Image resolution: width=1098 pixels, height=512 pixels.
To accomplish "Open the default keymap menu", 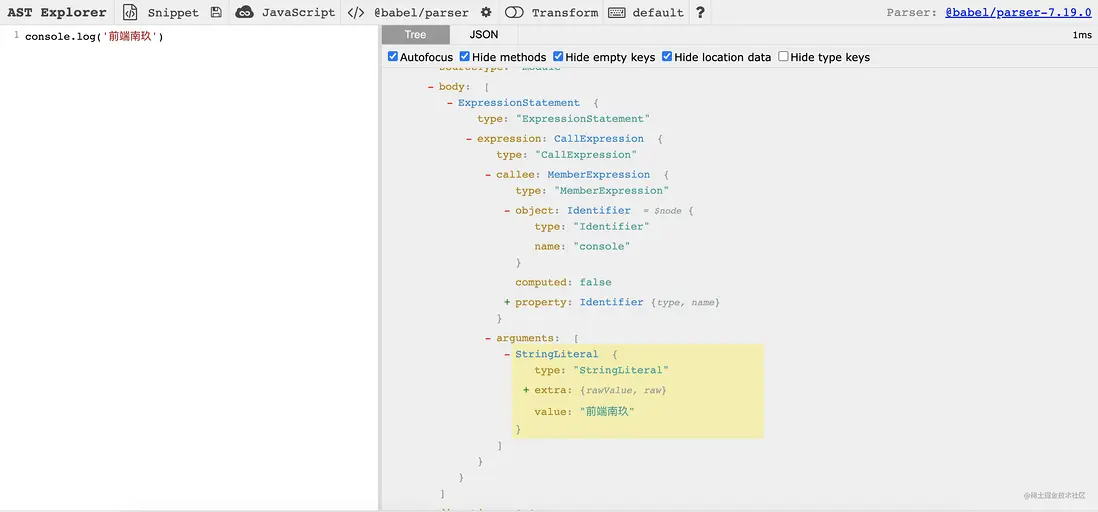I will (658, 13).
